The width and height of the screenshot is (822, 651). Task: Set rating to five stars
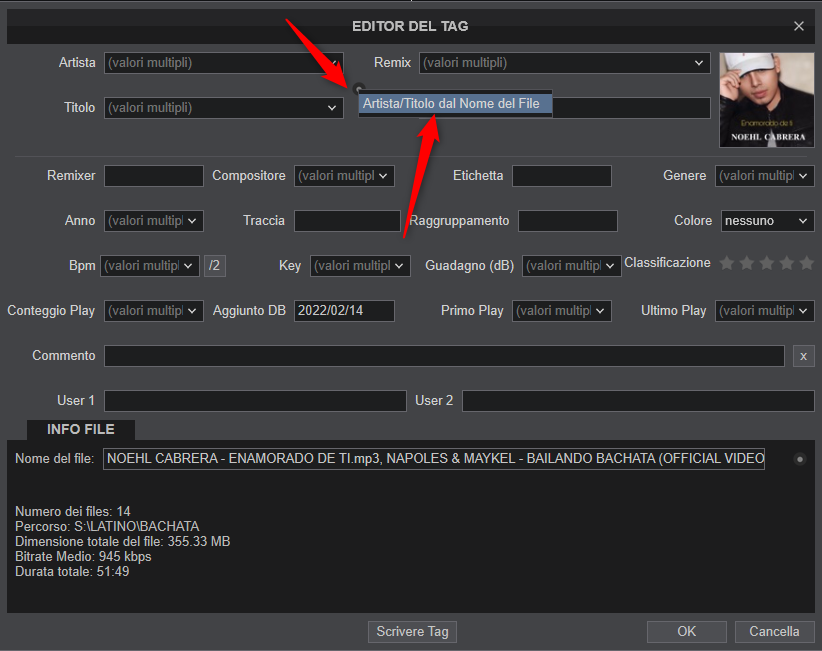(x=806, y=263)
